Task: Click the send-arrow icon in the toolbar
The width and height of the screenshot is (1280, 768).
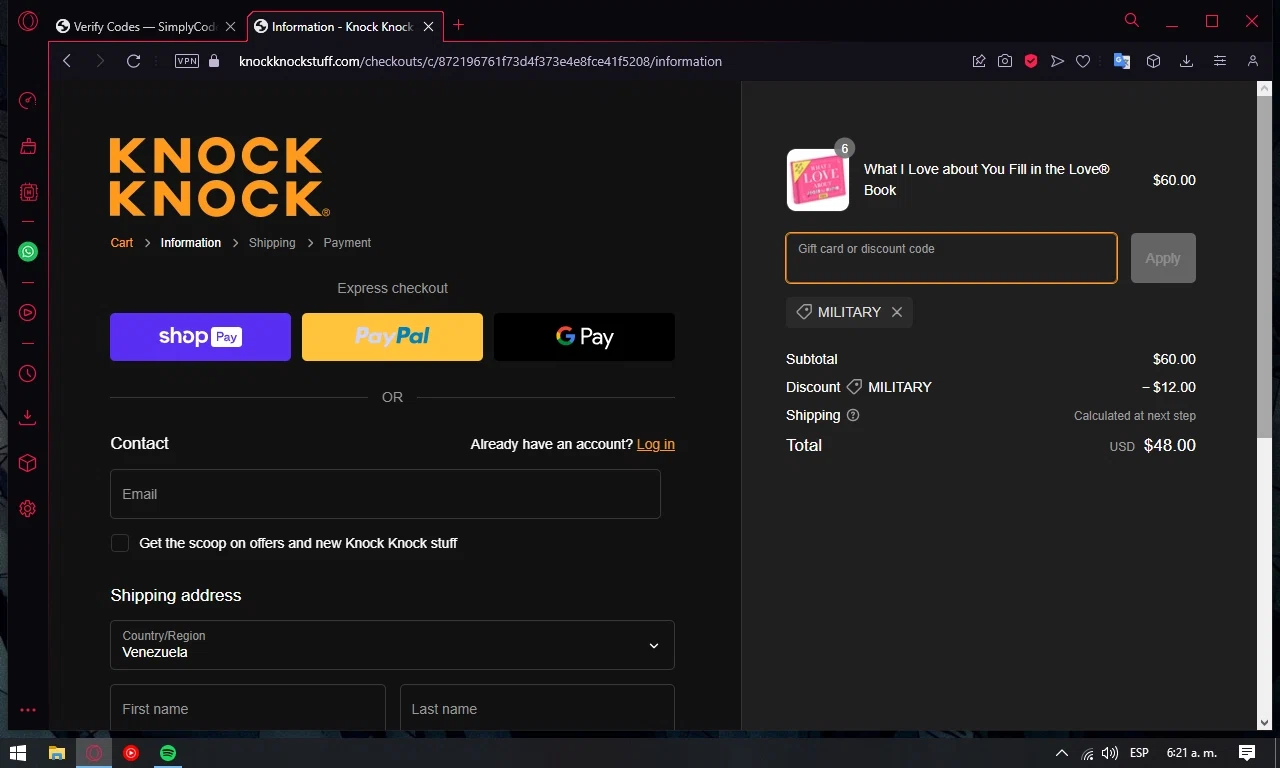Action: click(x=1057, y=61)
